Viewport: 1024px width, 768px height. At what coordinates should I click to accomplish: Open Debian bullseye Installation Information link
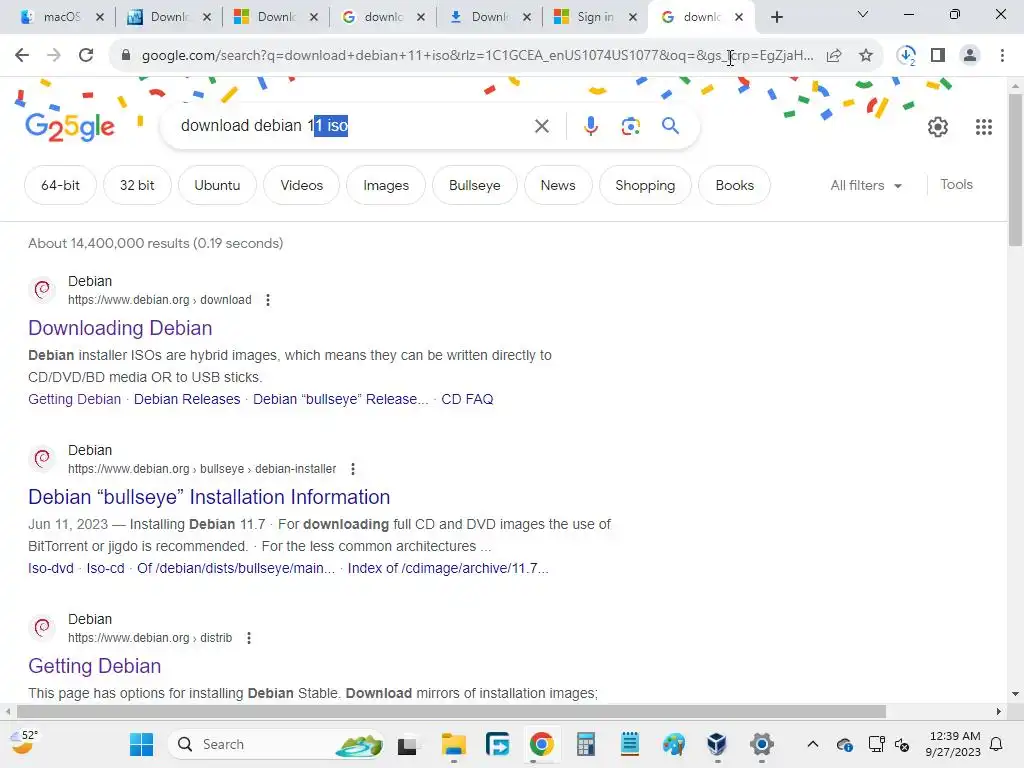(209, 497)
